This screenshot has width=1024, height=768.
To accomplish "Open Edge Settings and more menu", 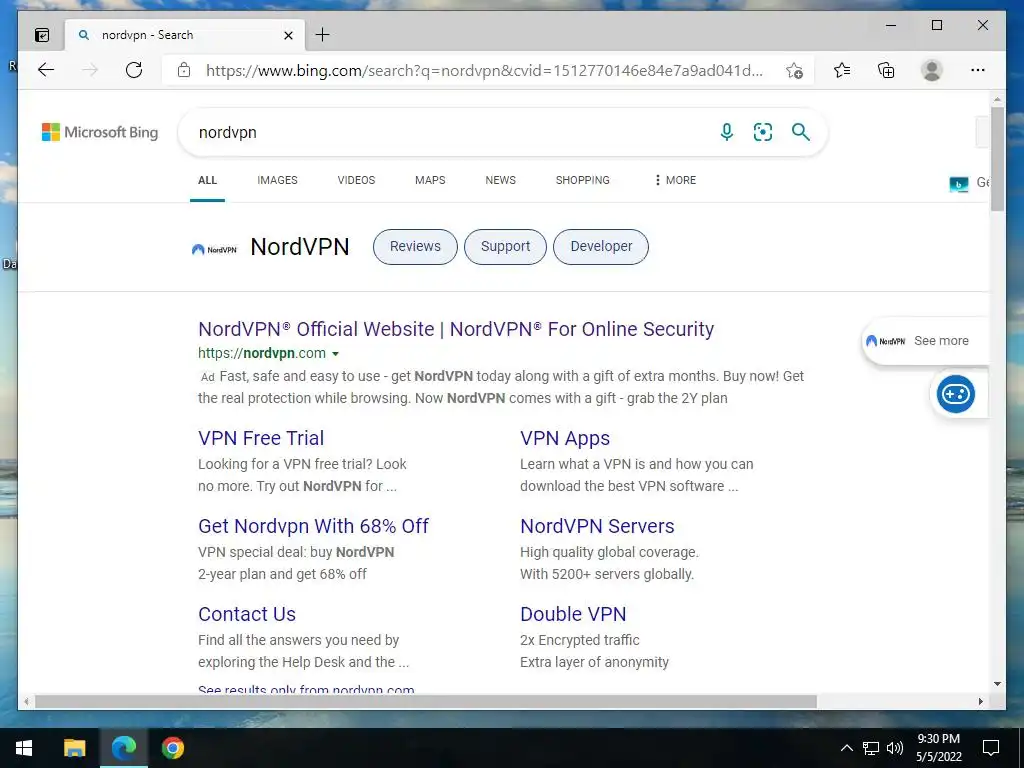I will click(978, 70).
